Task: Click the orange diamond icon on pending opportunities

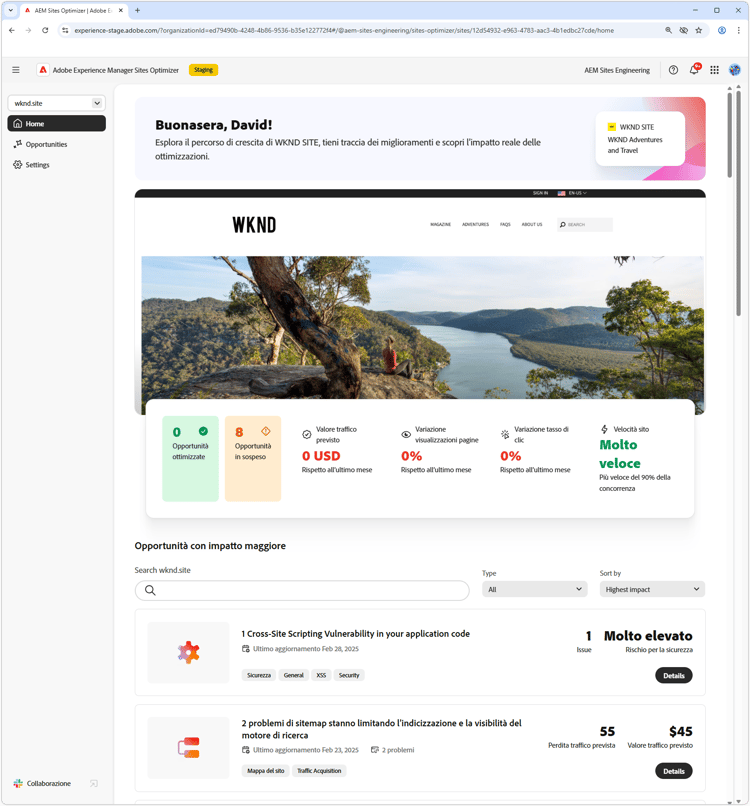Action: click(266, 431)
